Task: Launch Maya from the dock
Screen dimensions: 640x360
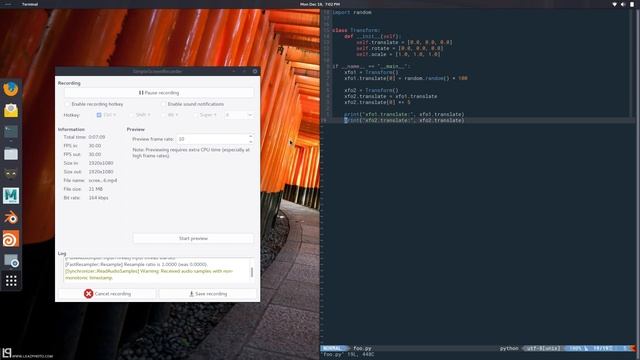Action: [x=11, y=196]
